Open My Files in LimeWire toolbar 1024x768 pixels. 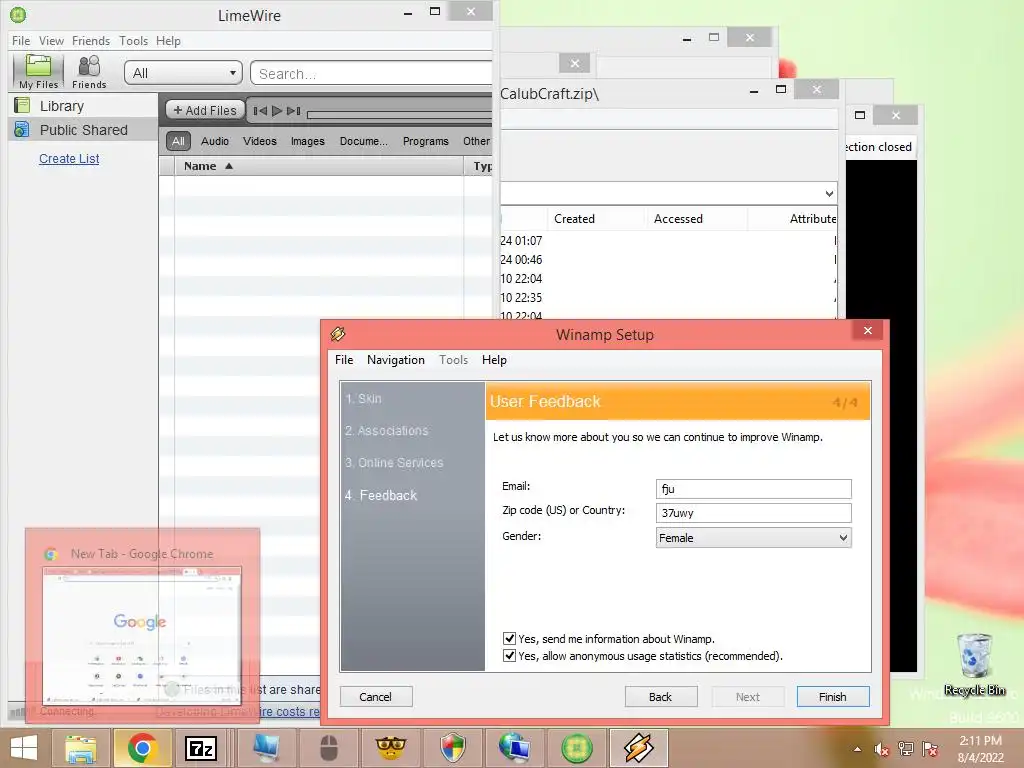click(39, 71)
